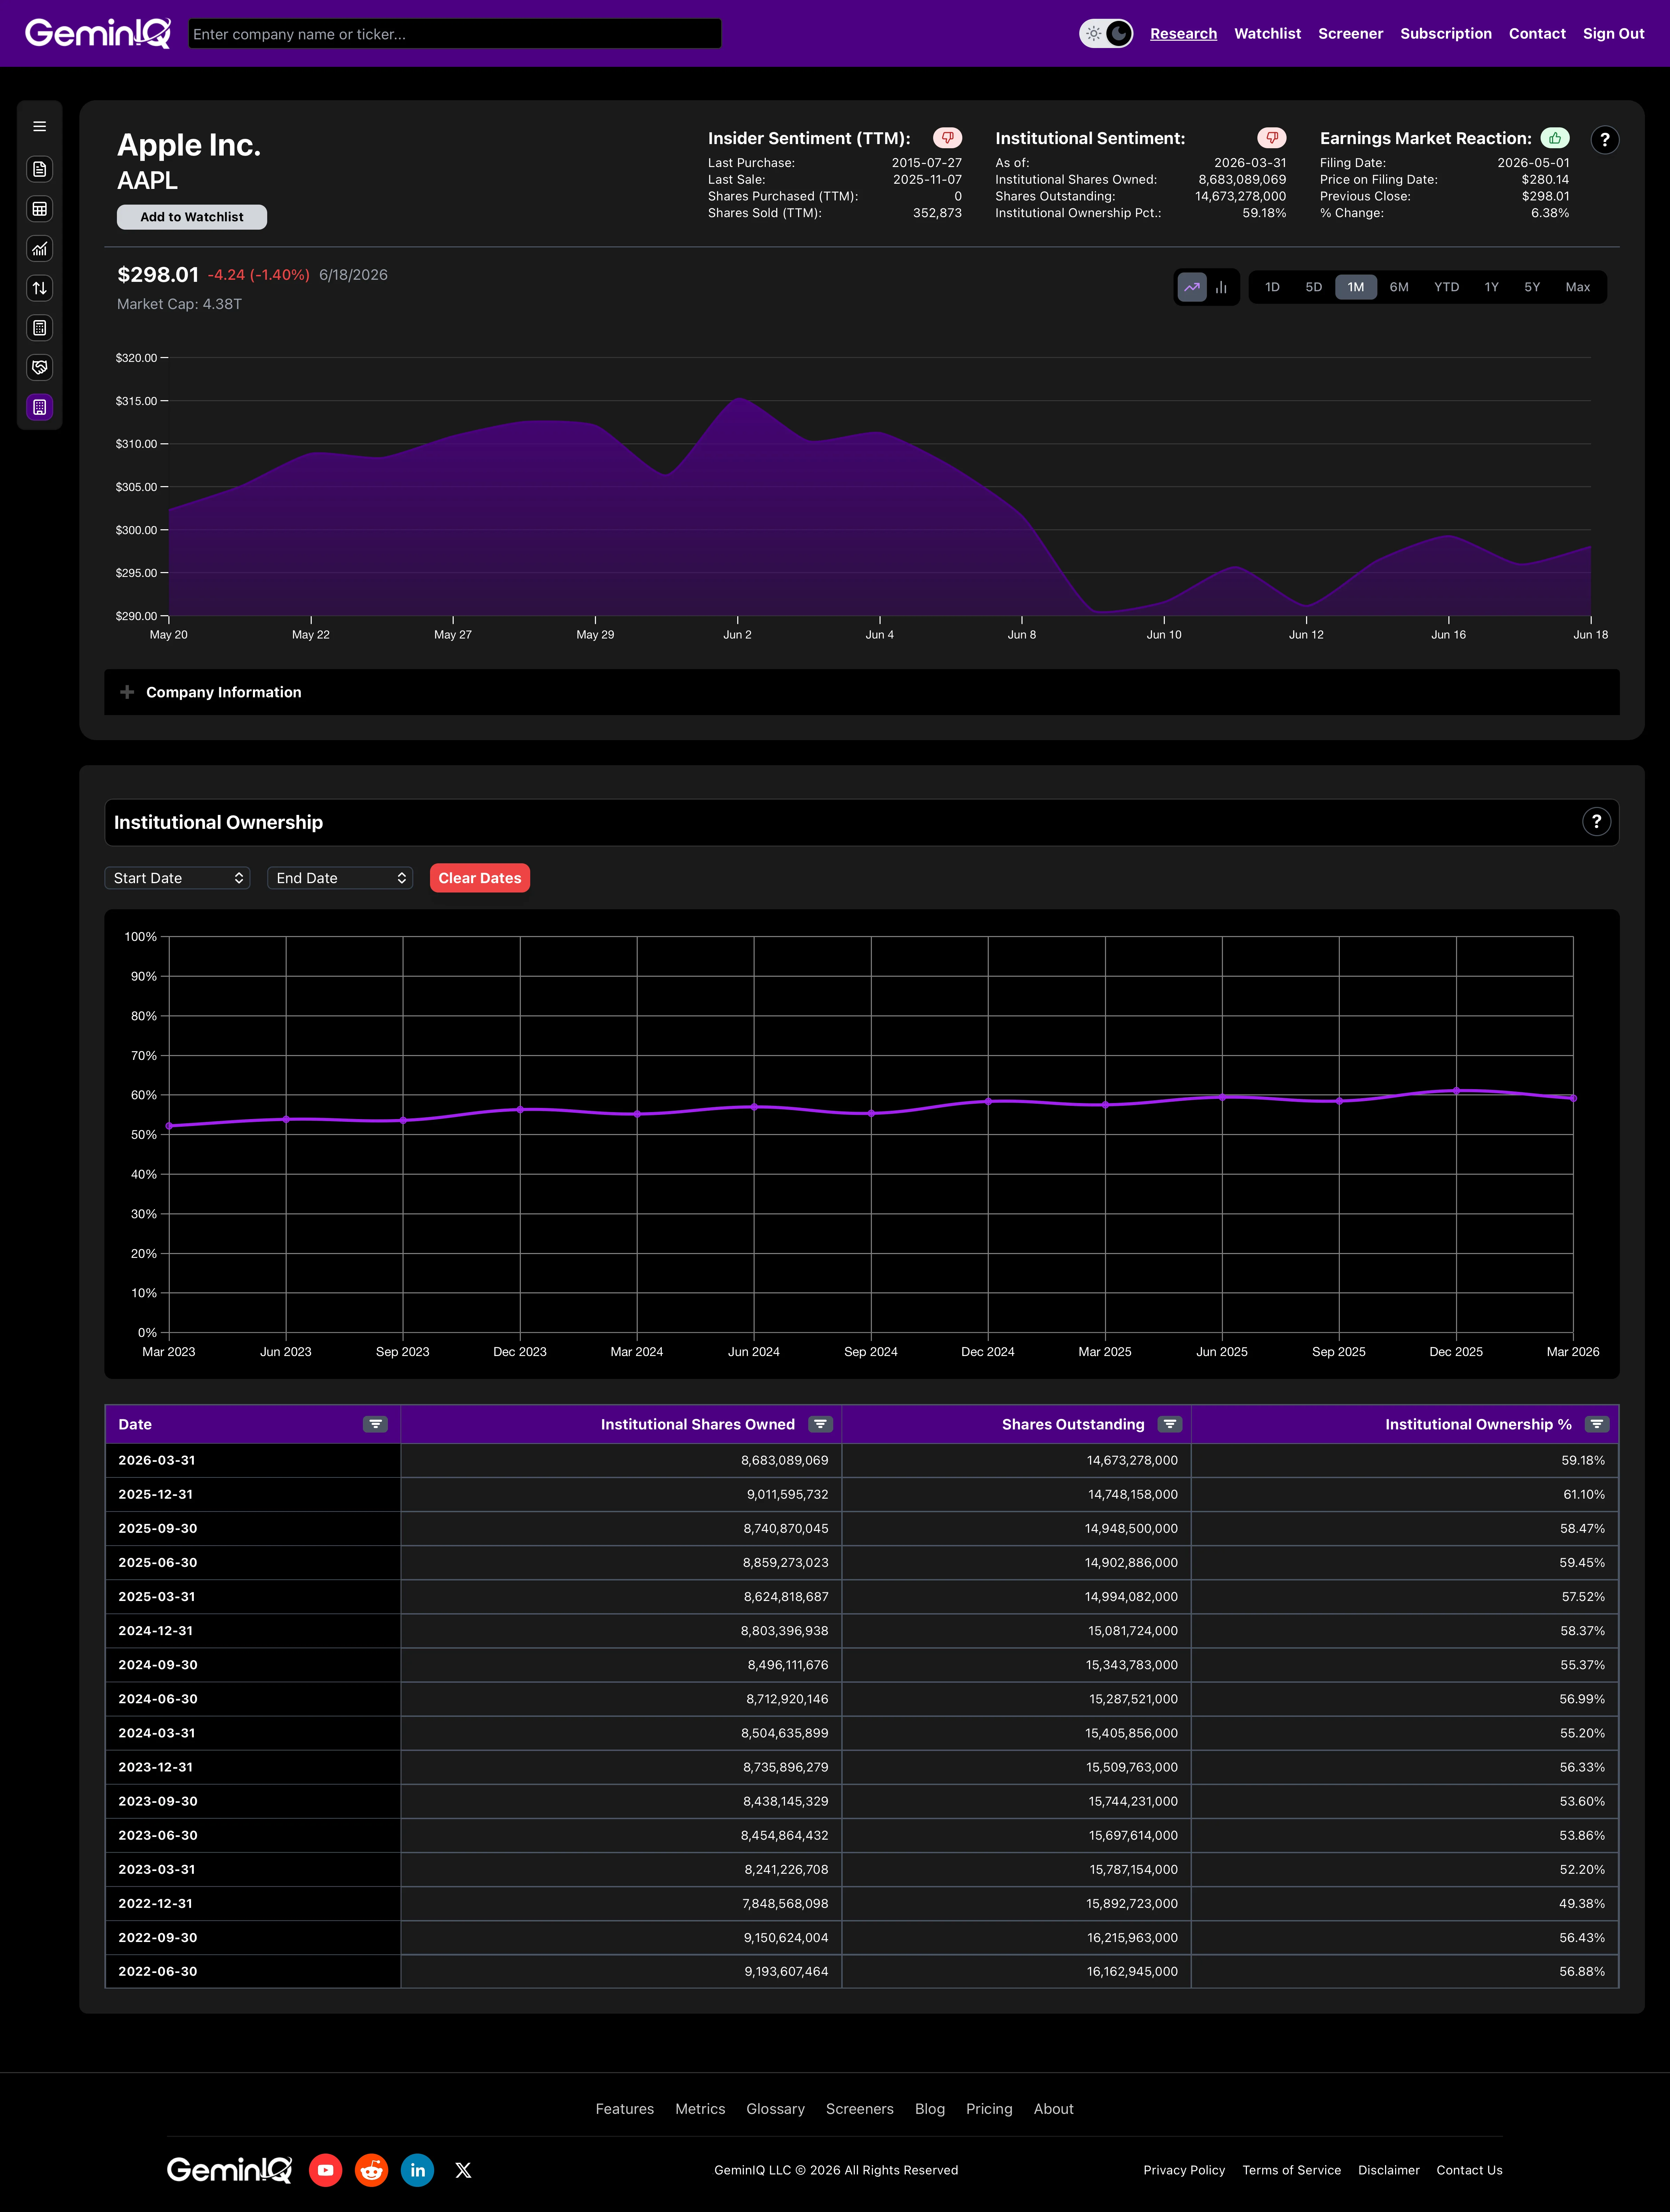Open the Contact Us footer link
1670x2212 pixels.
(1470, 2170)
